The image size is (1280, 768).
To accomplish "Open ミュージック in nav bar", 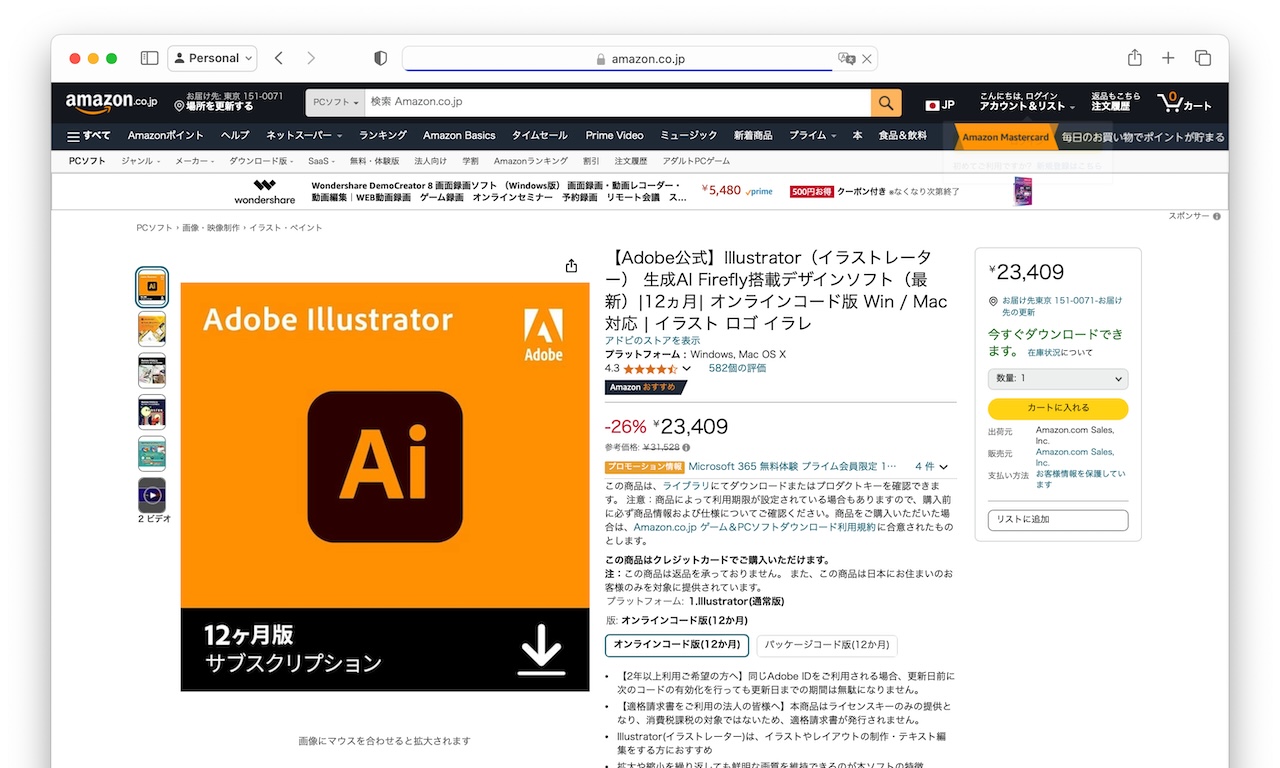I will coord(689,136).
